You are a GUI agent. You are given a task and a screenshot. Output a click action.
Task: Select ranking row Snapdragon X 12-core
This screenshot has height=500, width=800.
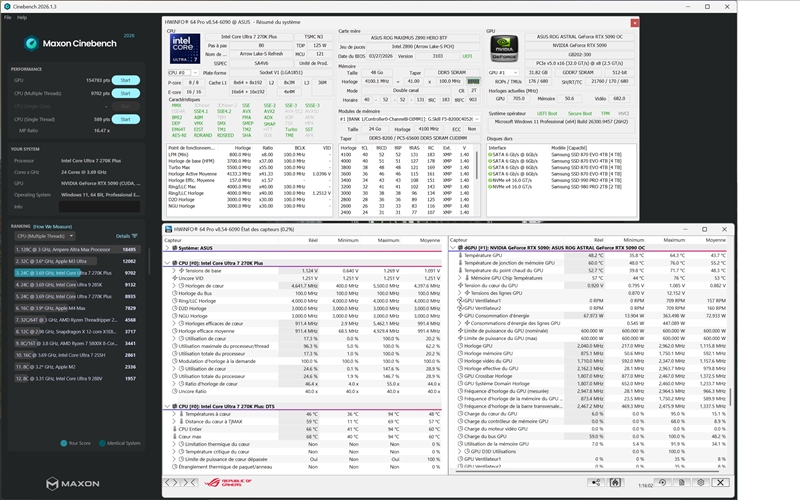[76, 332]
